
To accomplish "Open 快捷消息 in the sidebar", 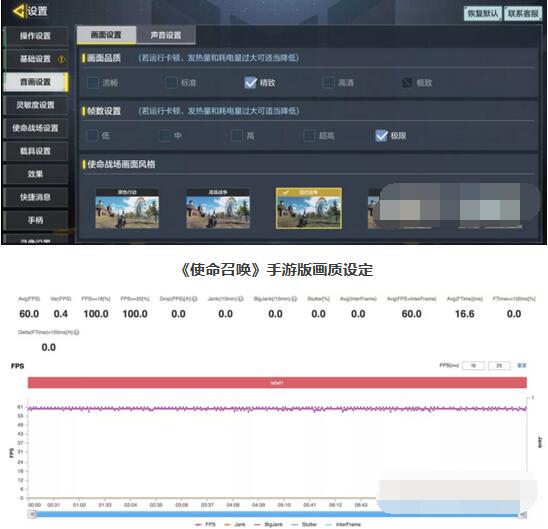I will [35, 197].
